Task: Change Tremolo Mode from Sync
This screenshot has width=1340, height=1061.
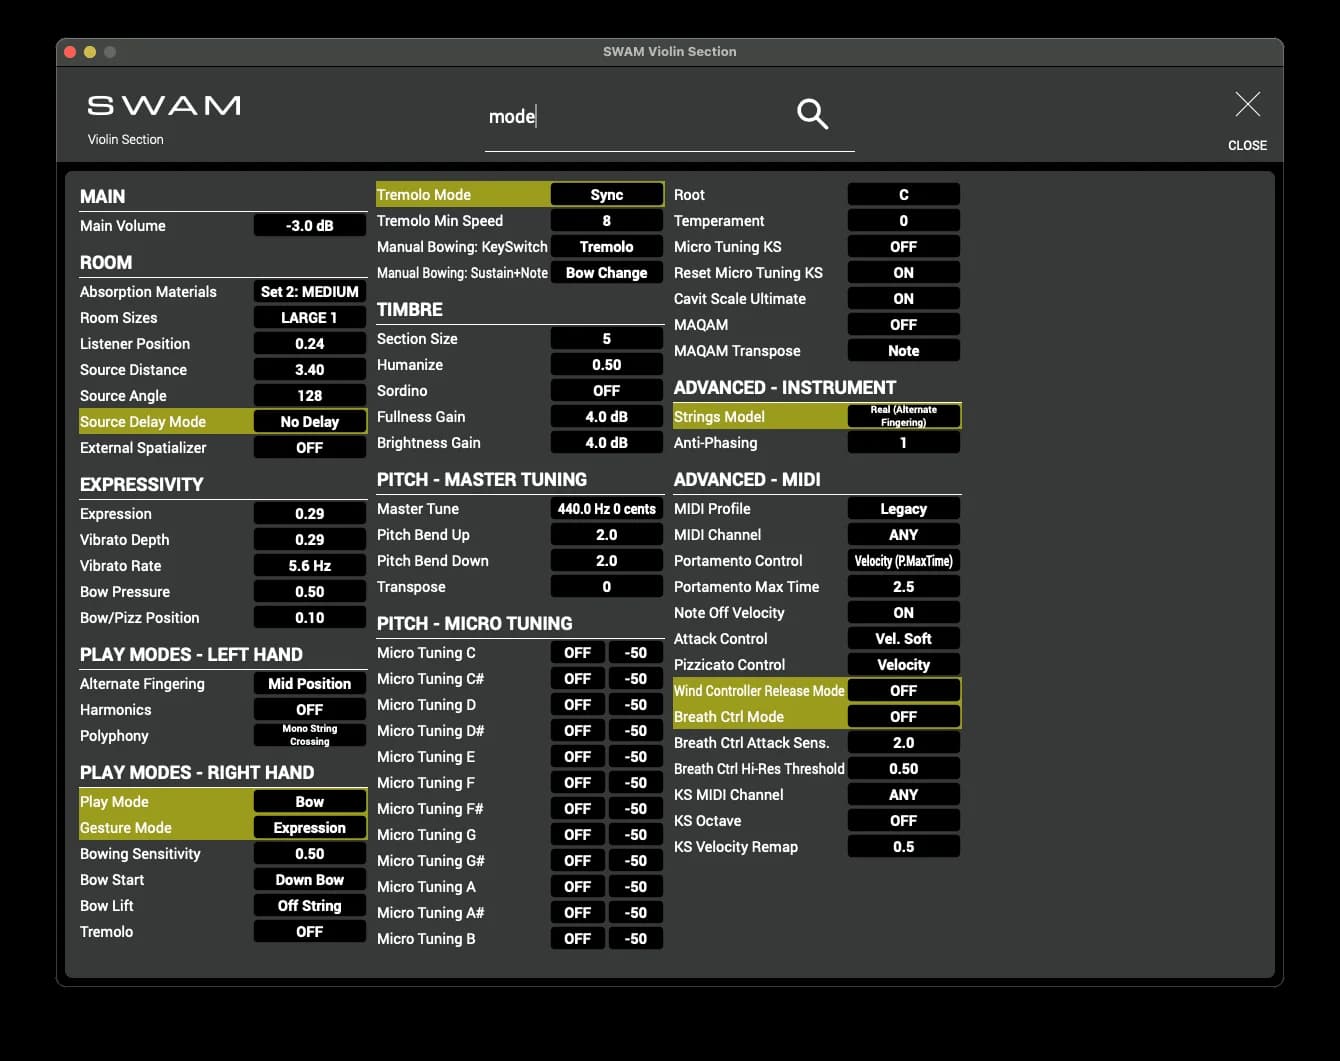Action: point(606,194)
